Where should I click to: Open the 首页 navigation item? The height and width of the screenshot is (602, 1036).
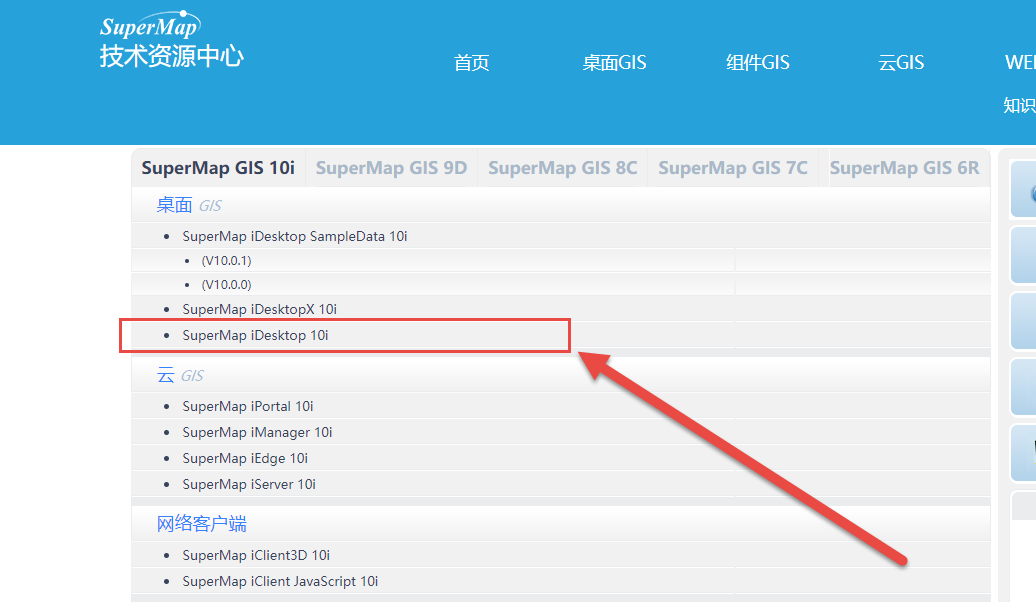(471, 63)
